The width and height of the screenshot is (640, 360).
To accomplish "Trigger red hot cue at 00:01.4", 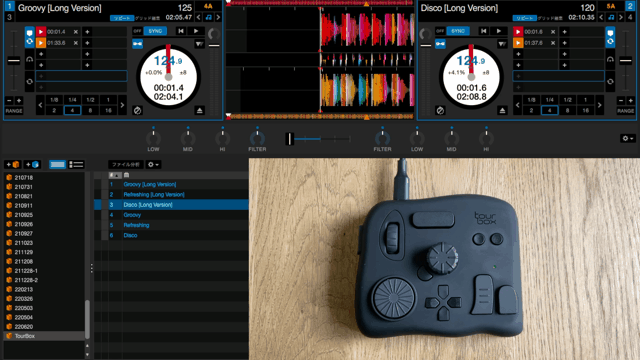I will point(41,31).
